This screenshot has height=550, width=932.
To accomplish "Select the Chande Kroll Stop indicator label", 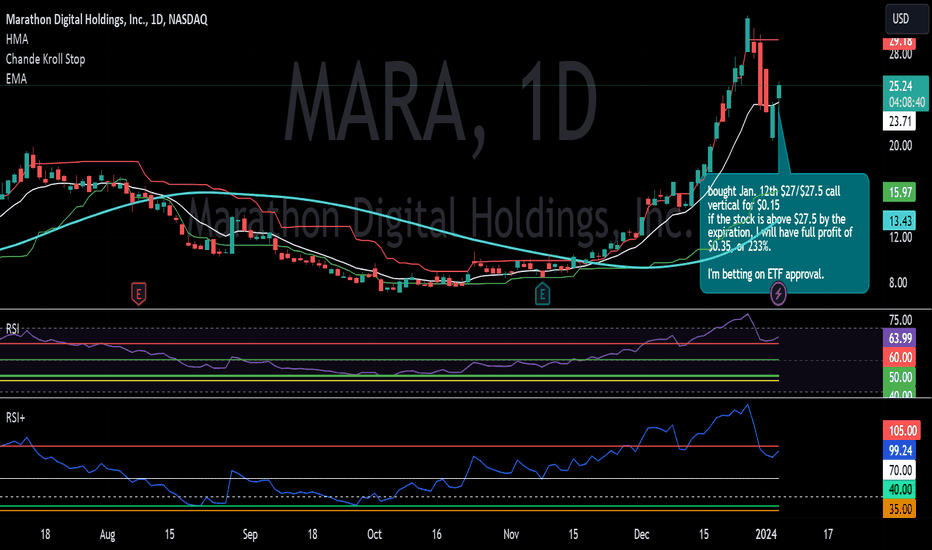I will click(x=45, y=59).
